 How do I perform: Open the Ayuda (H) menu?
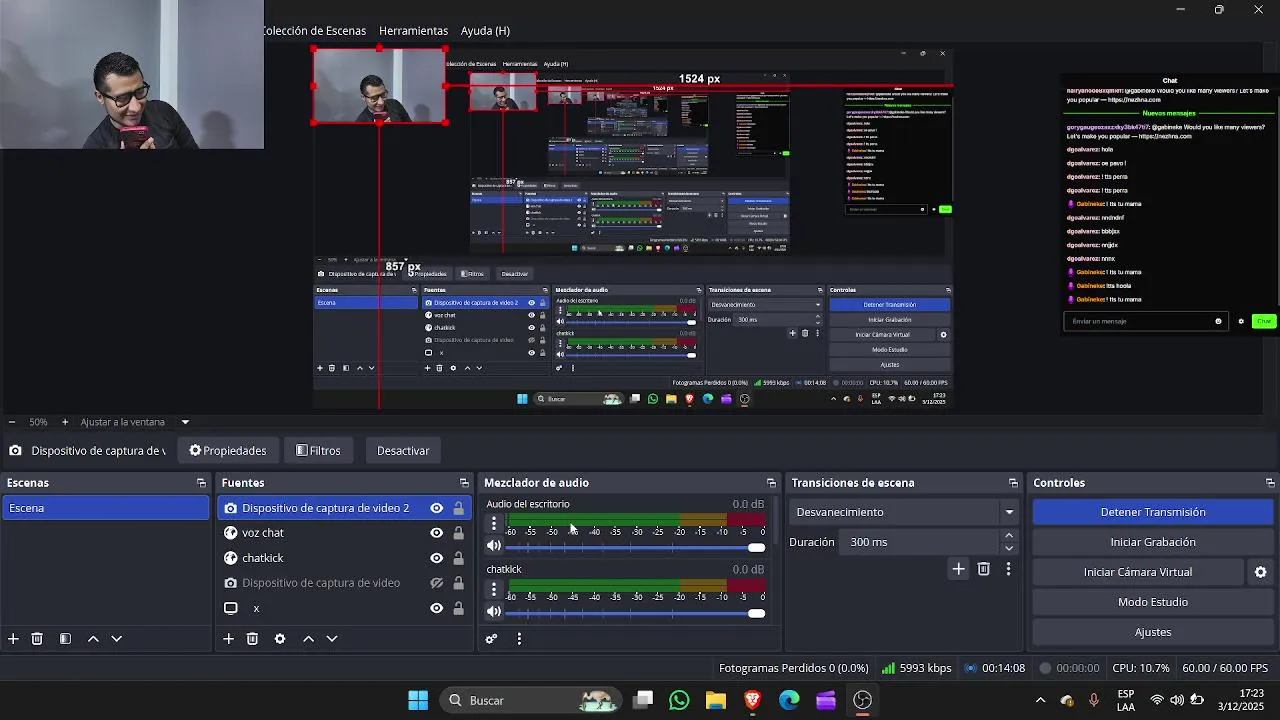pos(485,31)
